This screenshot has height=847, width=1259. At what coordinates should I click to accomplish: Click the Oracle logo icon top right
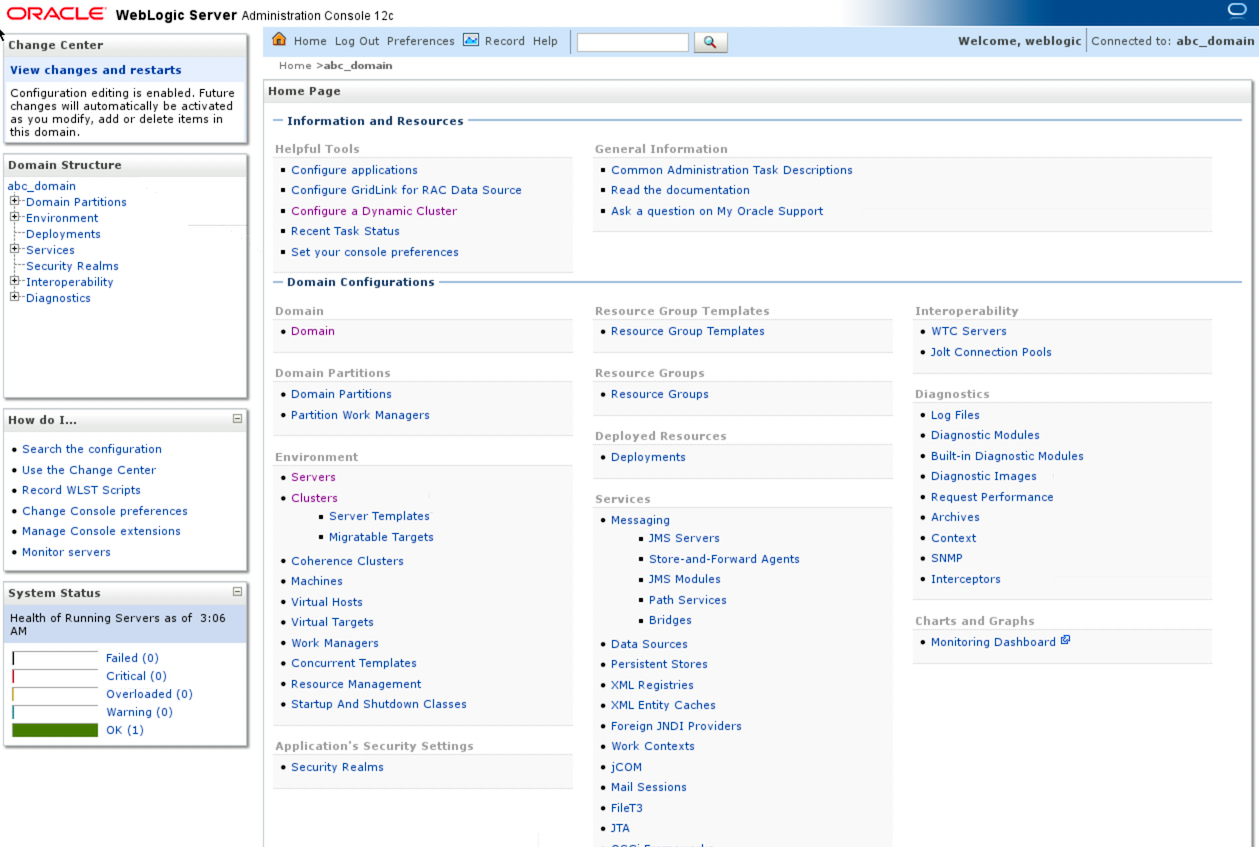point(1236,11)
